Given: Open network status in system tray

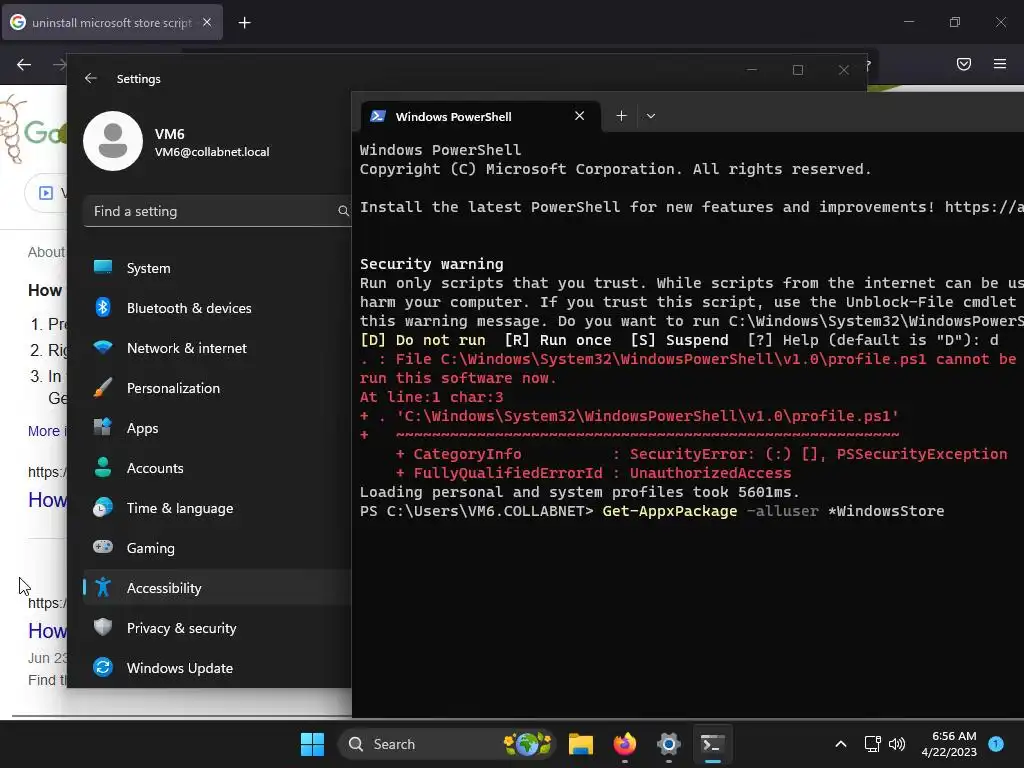Looking at the screenshot, I should tap(872, 744).
